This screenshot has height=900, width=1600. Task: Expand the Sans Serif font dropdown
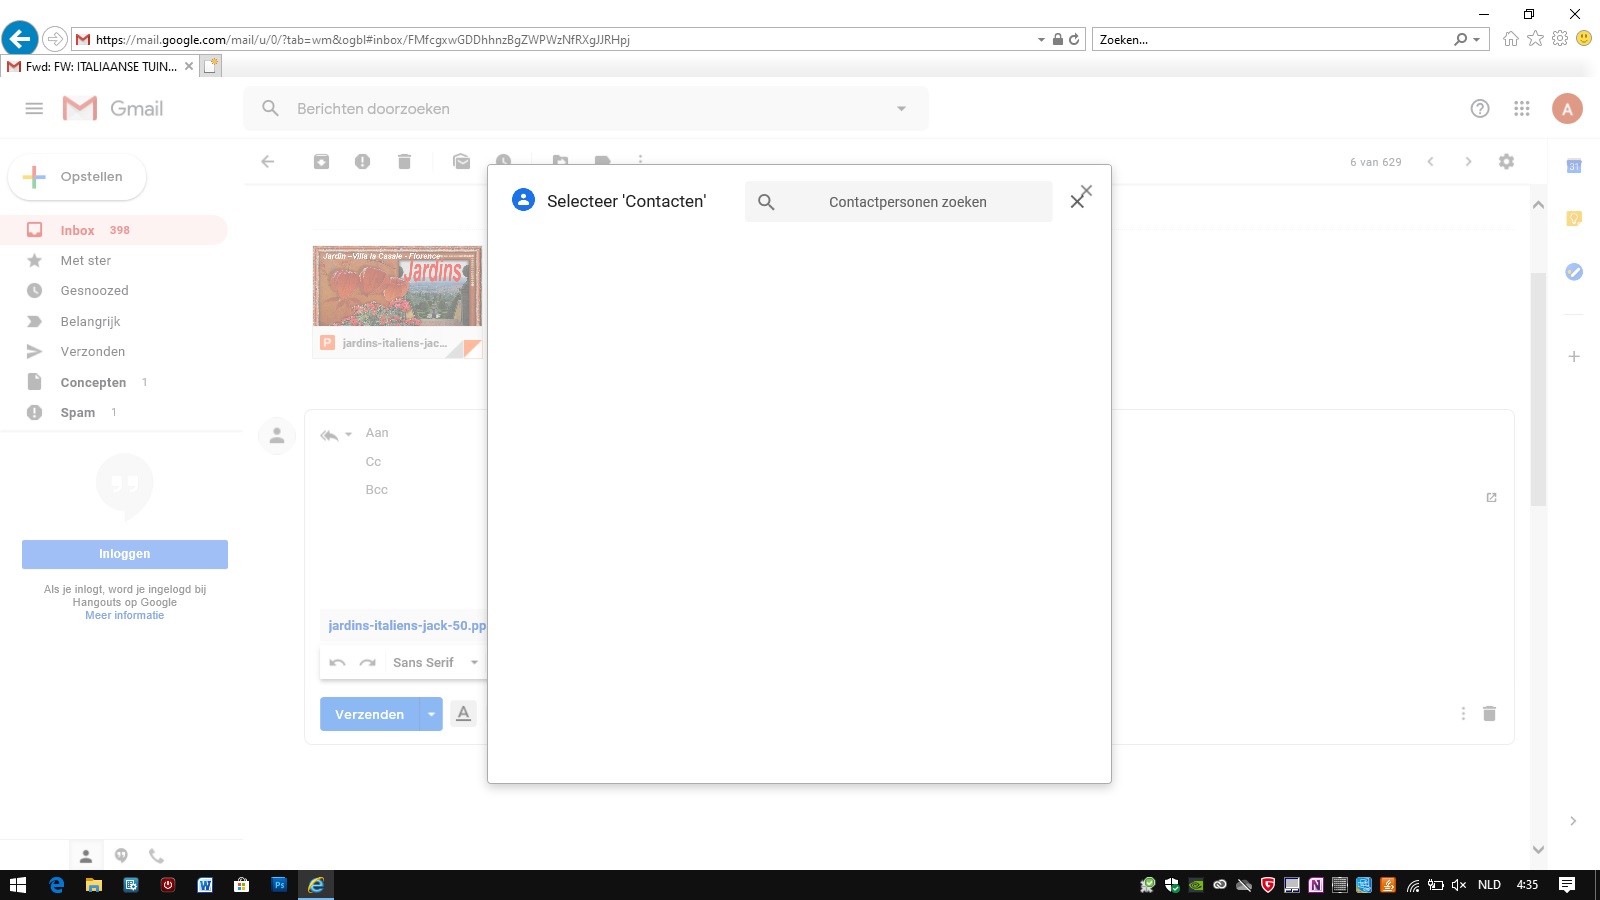tap(474, 663)
